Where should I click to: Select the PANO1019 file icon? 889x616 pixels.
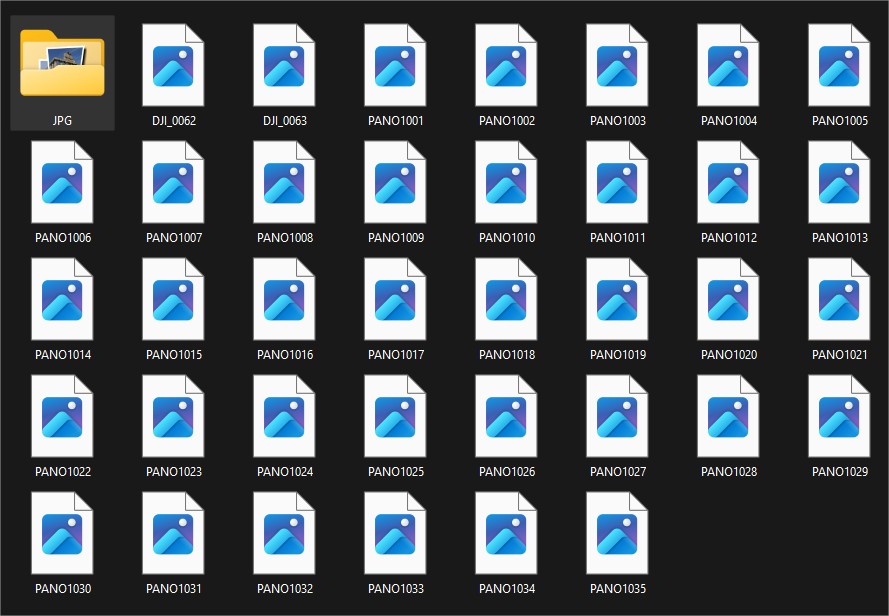(x=617, y=299)
